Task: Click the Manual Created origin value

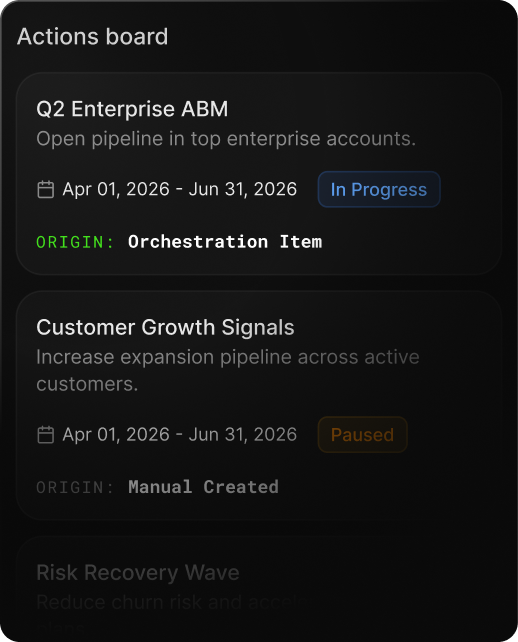Action: (x=203, y=487)
